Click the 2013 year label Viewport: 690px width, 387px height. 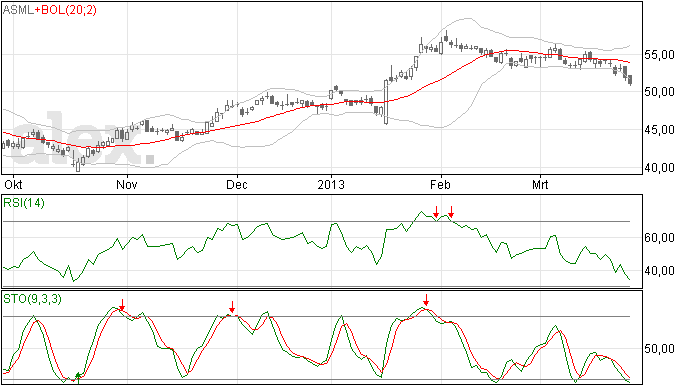point(331,184)
